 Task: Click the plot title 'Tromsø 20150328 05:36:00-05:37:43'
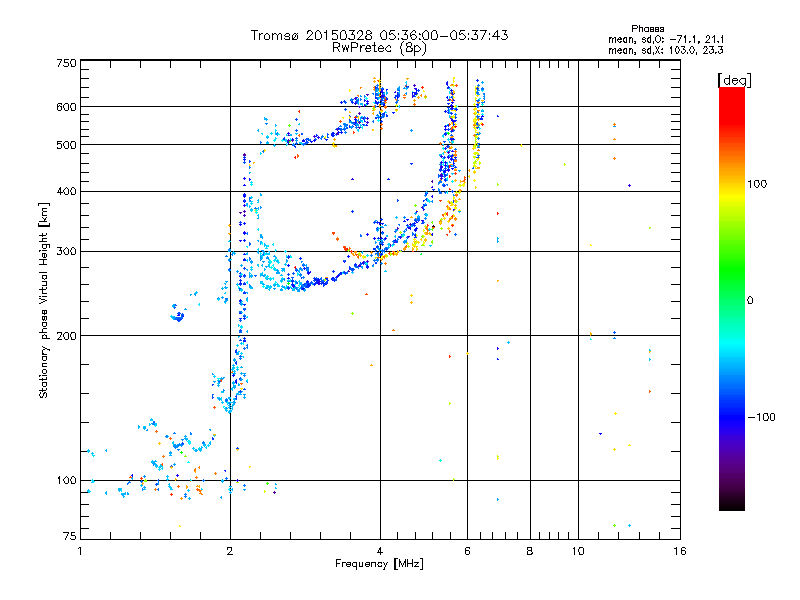(379, 35)
